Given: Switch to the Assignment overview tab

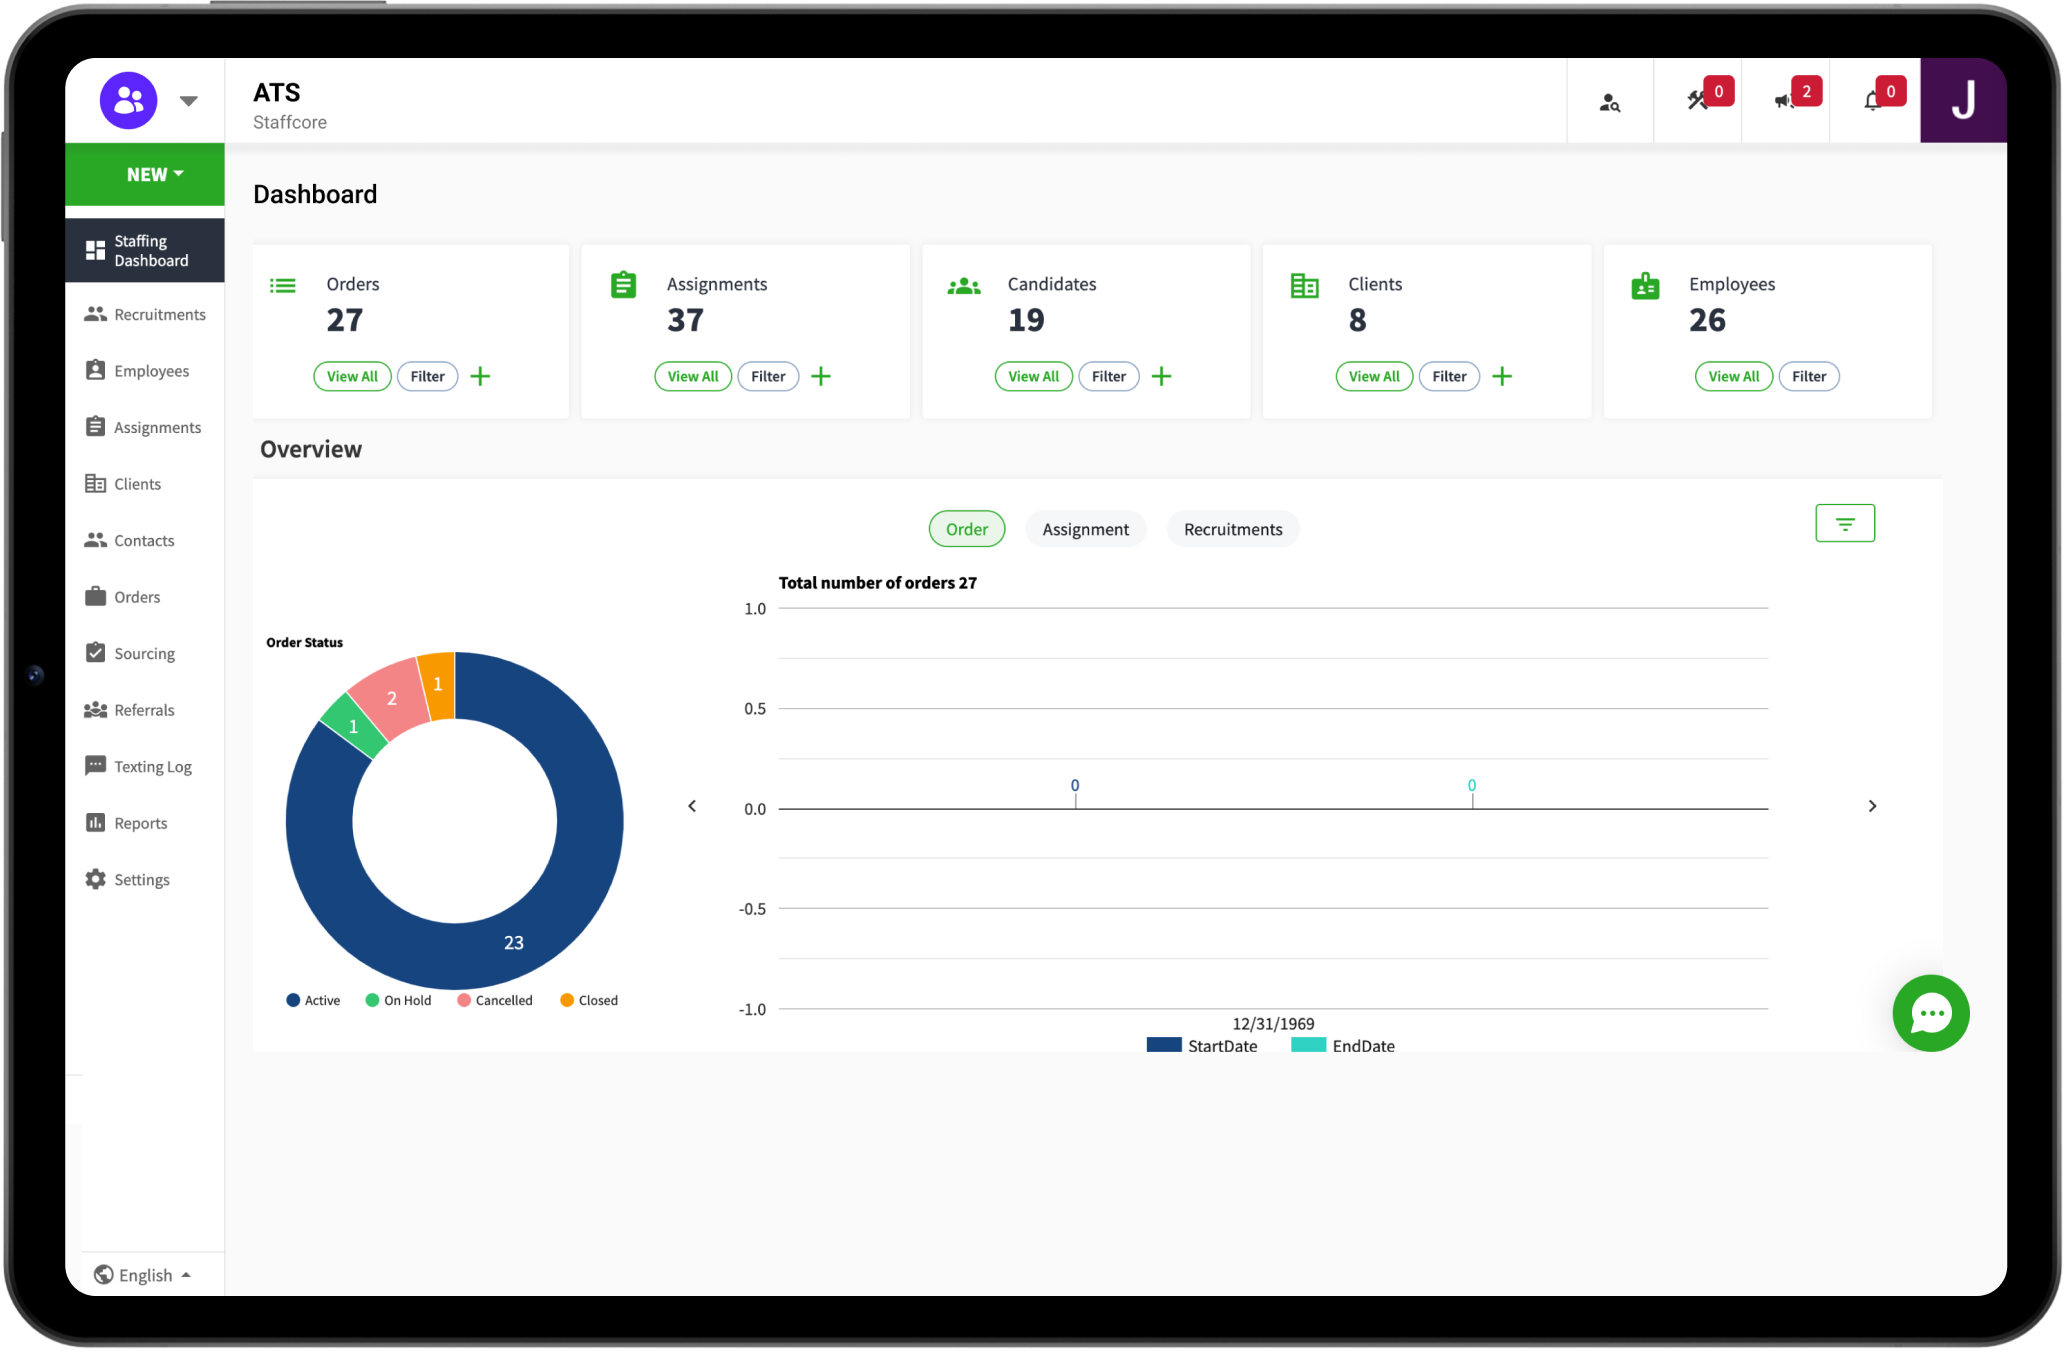Looking at the screenshot, I should click(1085, 529).
